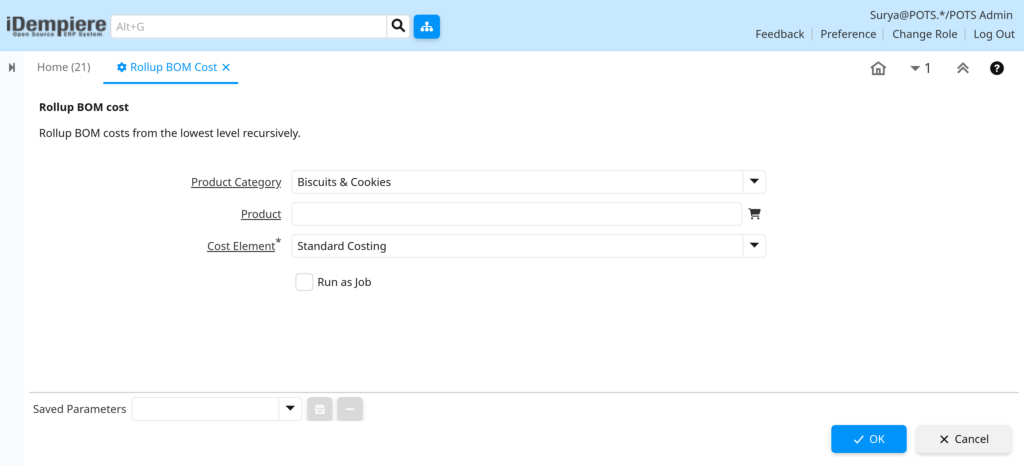Click the Product input field

(517, 214)
